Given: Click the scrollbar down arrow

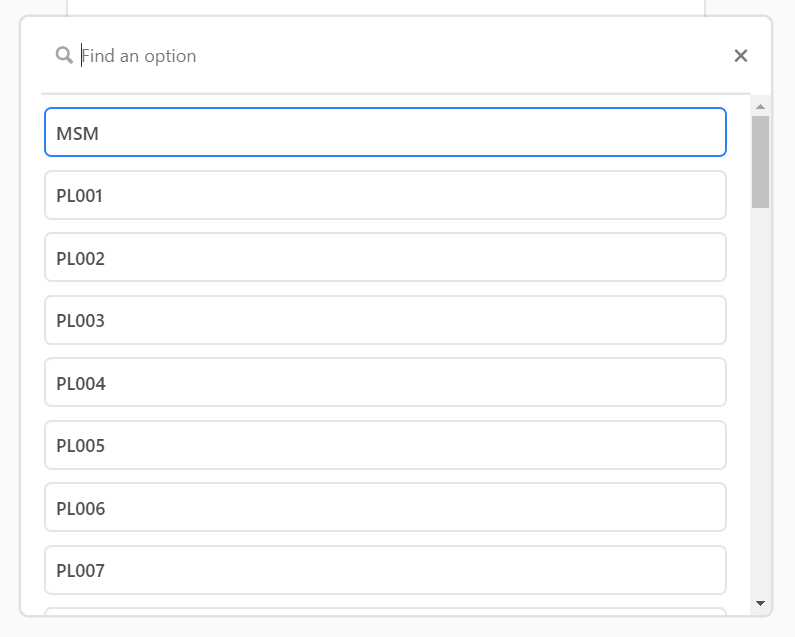Looking at the screenshot, I should [x=760, y=603].
